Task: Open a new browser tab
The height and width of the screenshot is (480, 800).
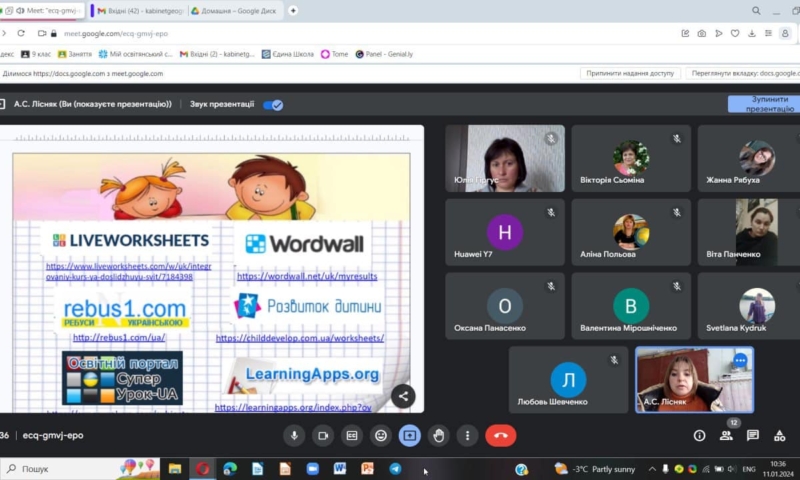Action: click(x=293, y=10)
